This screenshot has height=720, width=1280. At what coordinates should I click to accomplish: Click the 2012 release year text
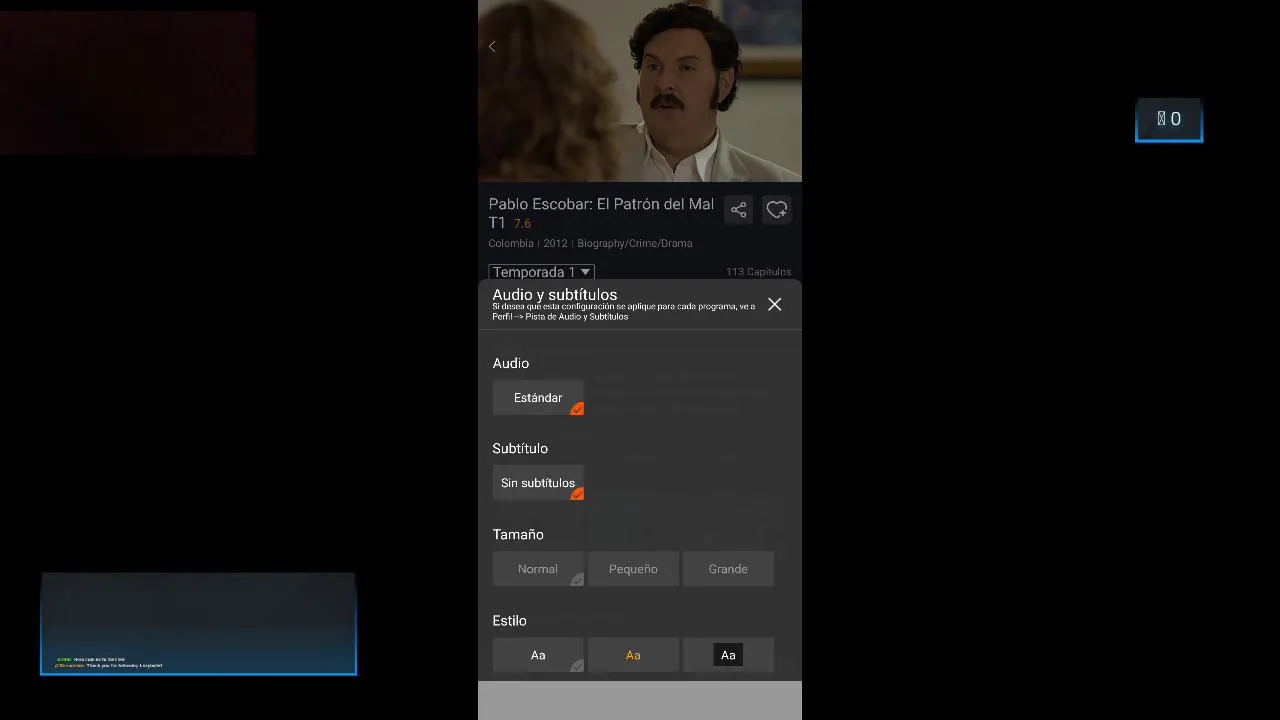click(x=555, y=243)
